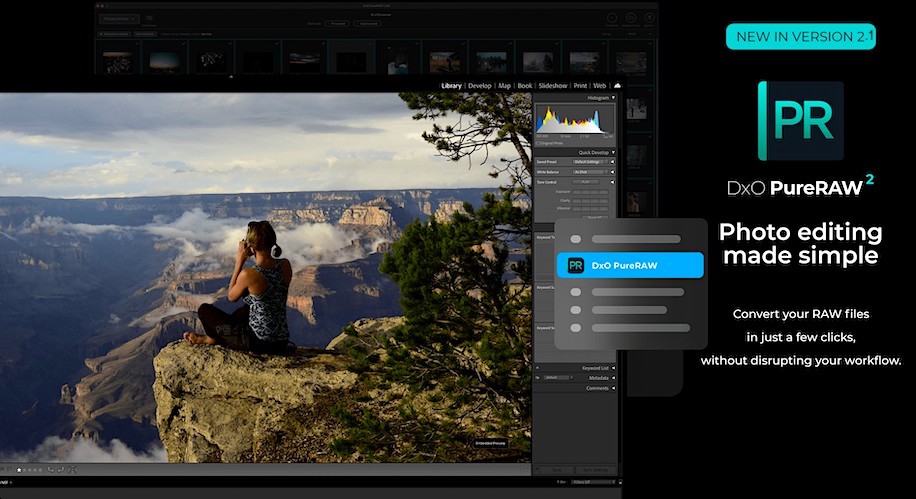Toggle the Original Photo checkbox
This screenshot has width=916, height=499.
[x=539, y=143]
